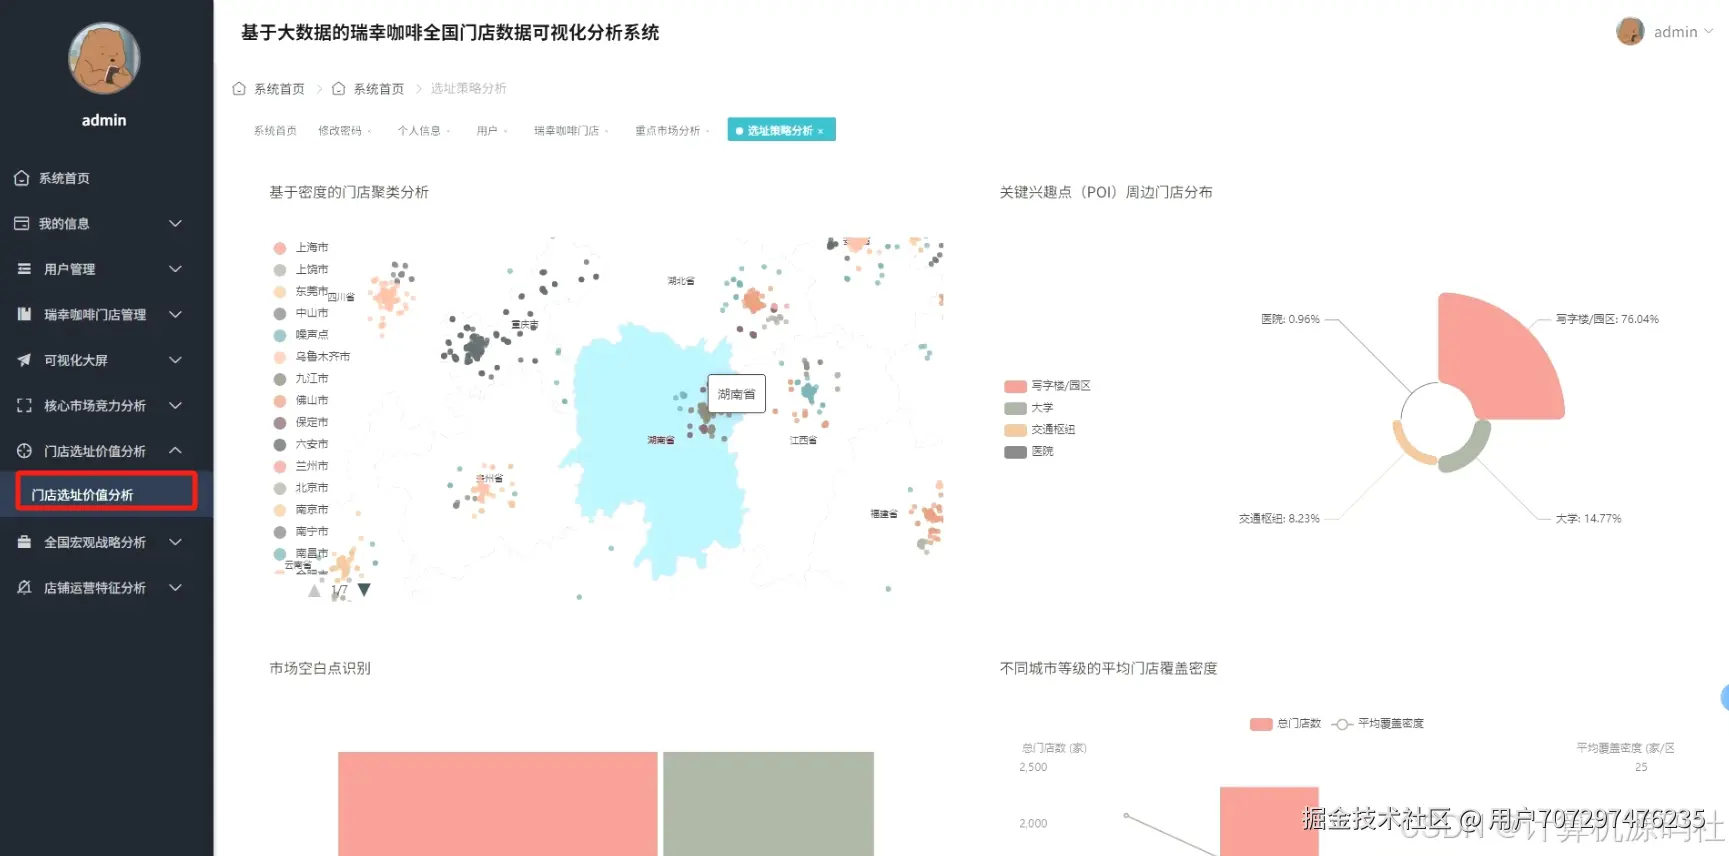
Task: Switch to the 修改密码 tab
Action: tap(340, 131)
